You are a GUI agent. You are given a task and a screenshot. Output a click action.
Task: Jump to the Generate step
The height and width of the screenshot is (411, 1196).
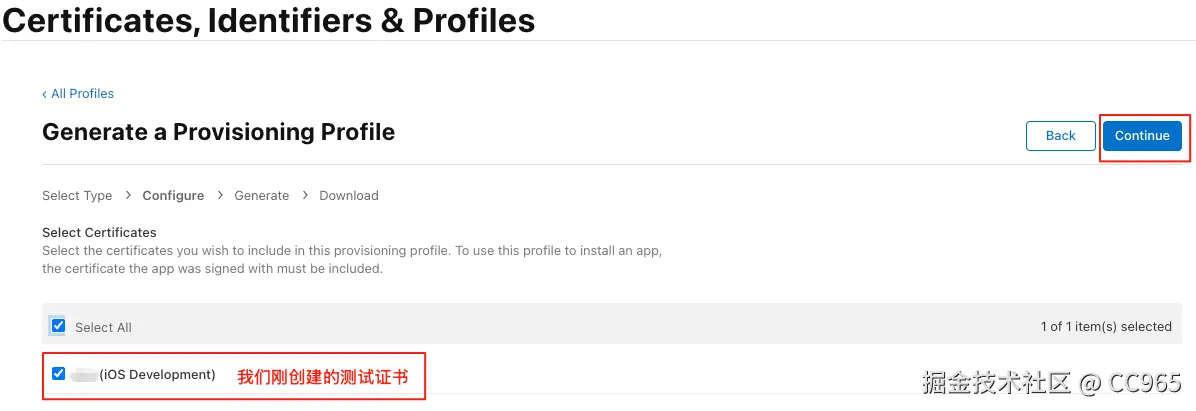click(262, 196)
